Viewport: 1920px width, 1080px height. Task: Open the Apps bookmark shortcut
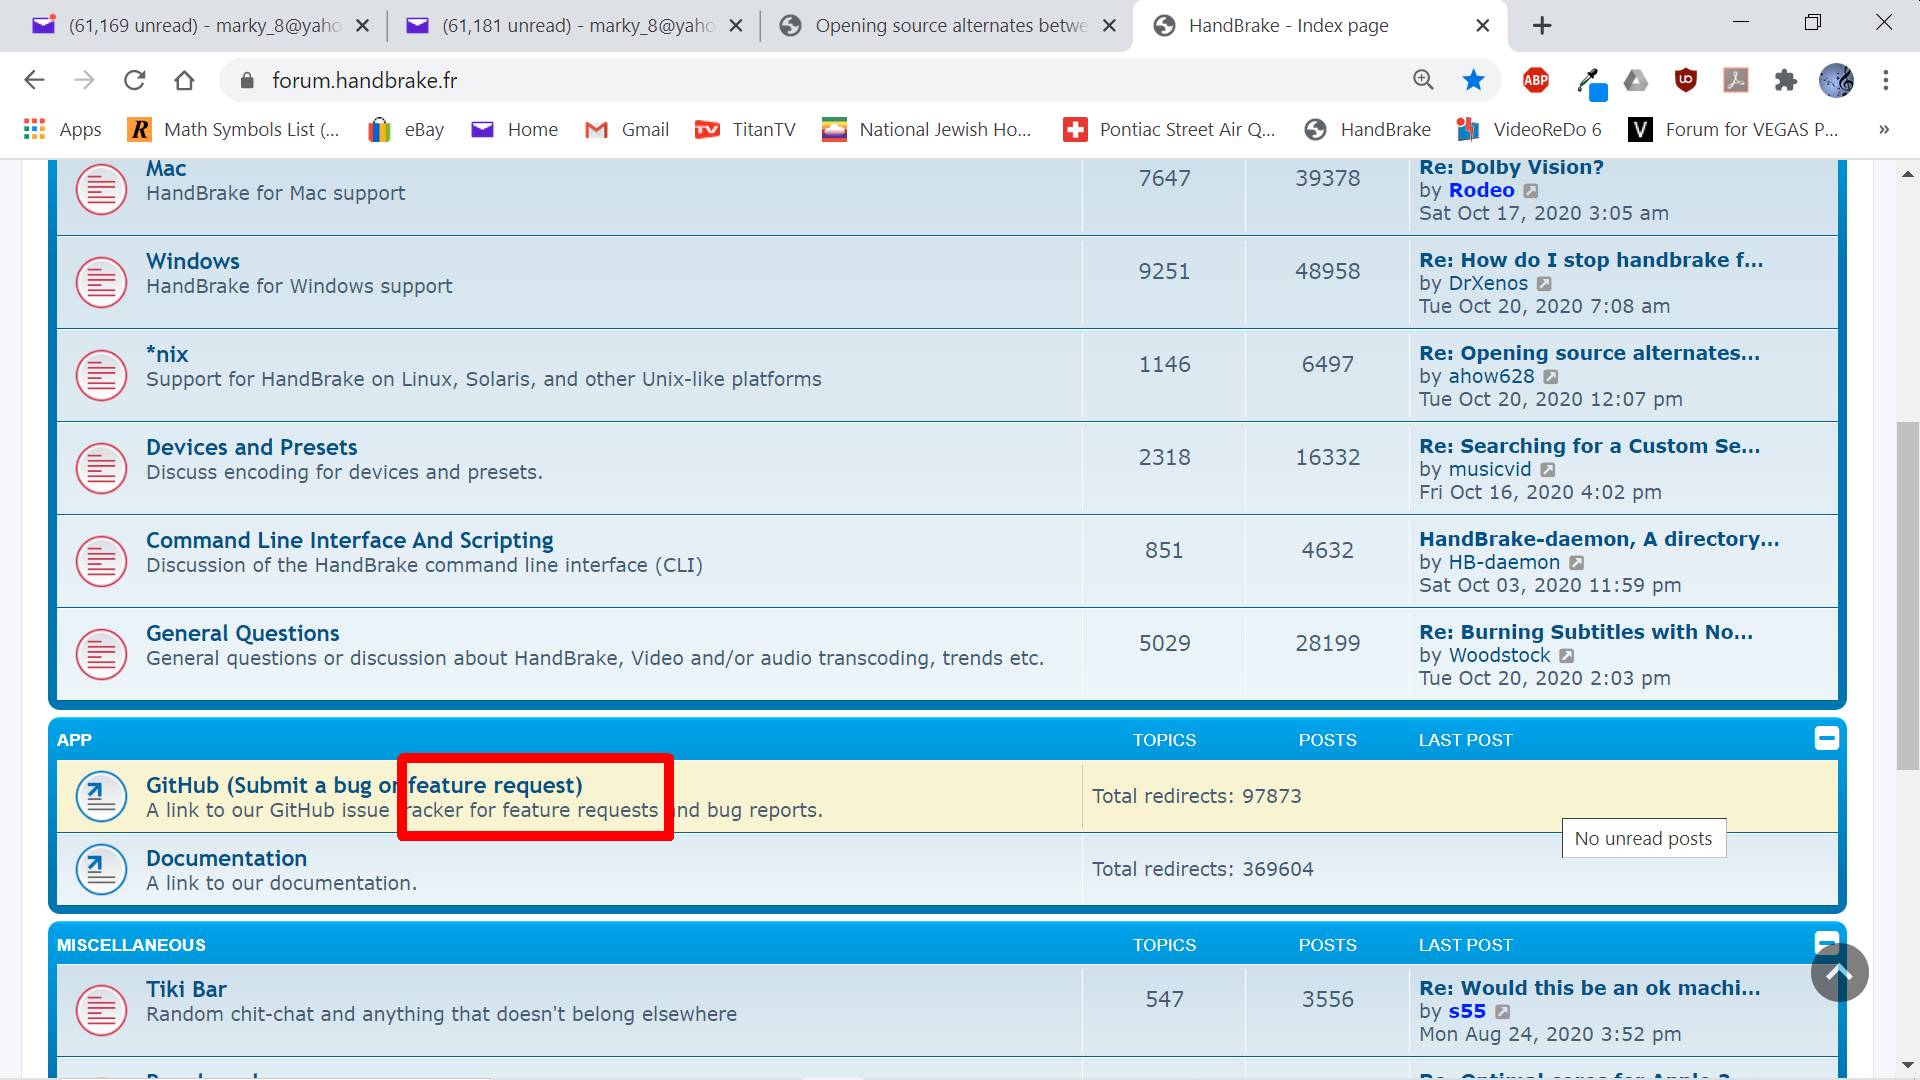click(62, 129)
